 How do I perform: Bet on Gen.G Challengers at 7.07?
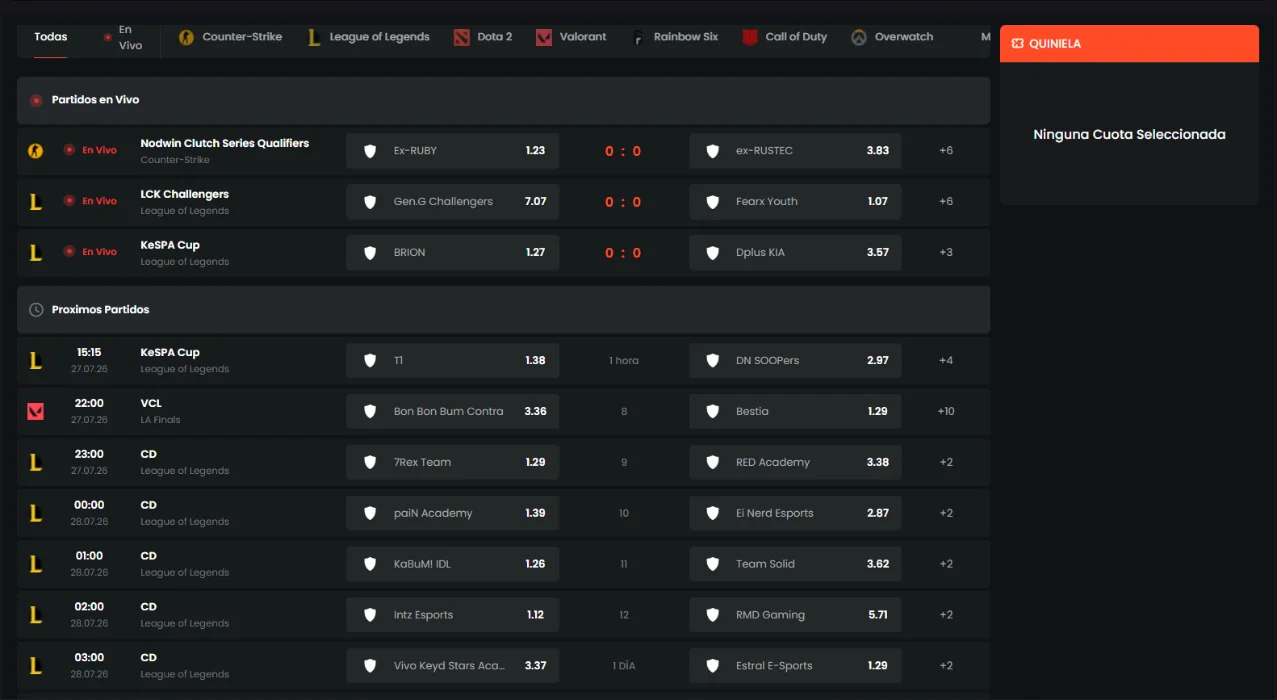coord(452,202)
